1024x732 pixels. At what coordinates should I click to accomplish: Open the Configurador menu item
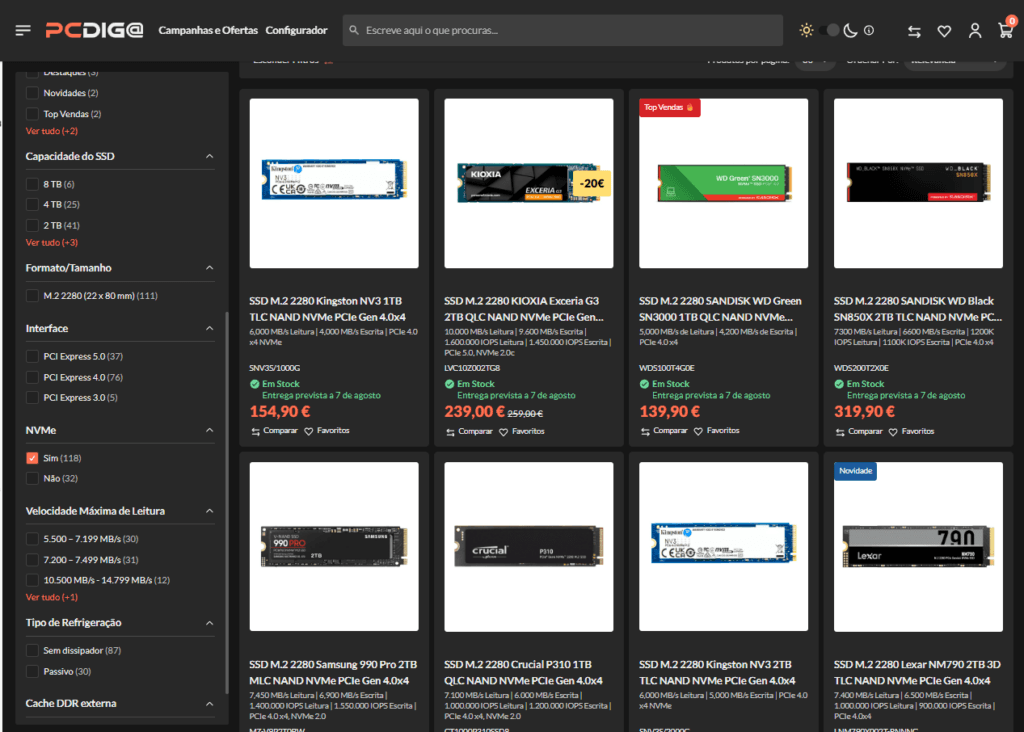point(296,30)
